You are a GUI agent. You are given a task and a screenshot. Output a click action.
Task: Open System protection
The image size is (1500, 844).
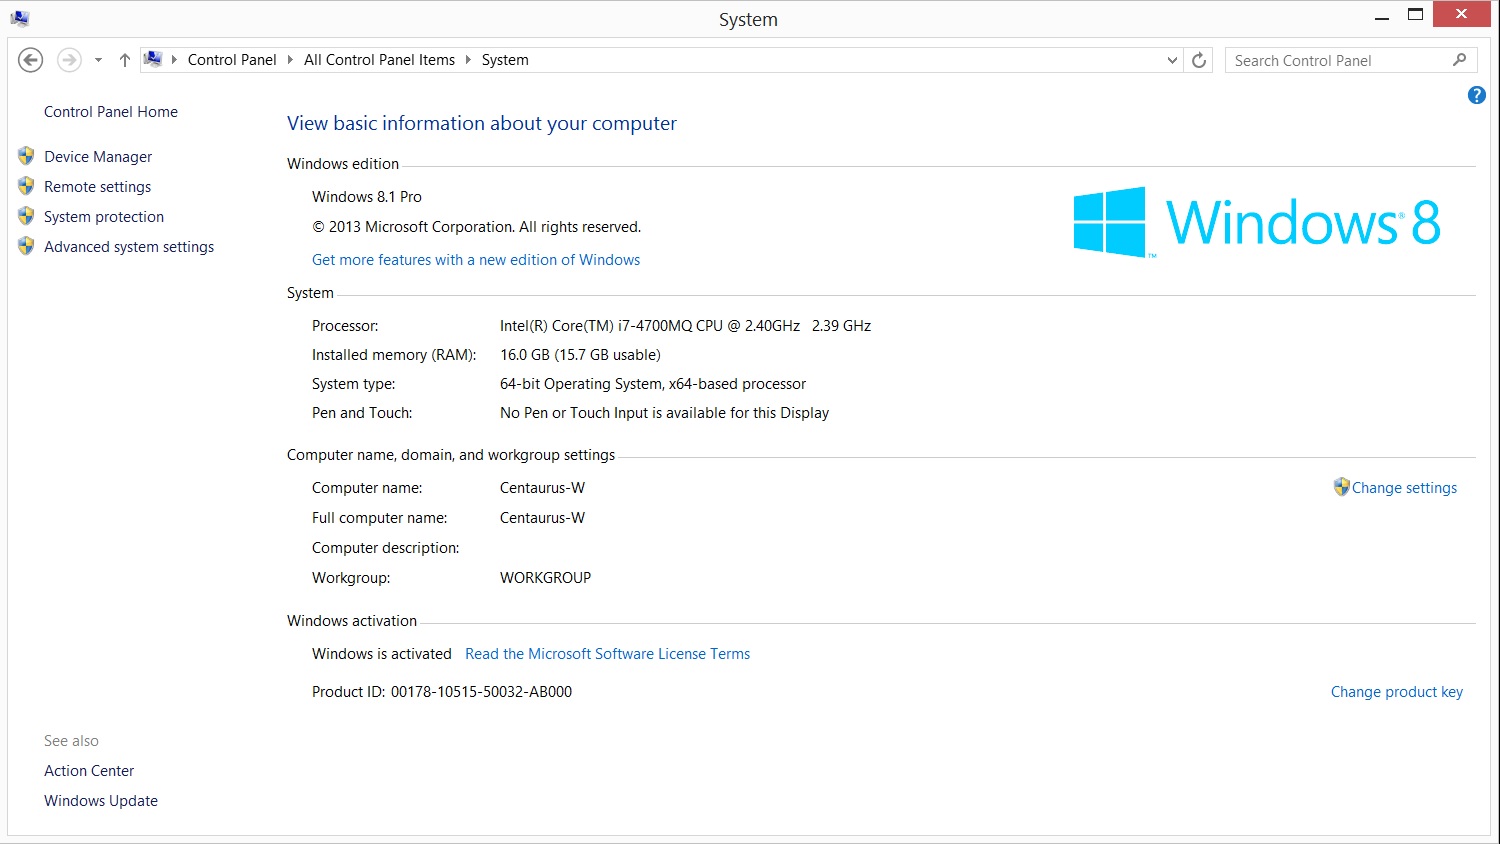tap(104, 217)
